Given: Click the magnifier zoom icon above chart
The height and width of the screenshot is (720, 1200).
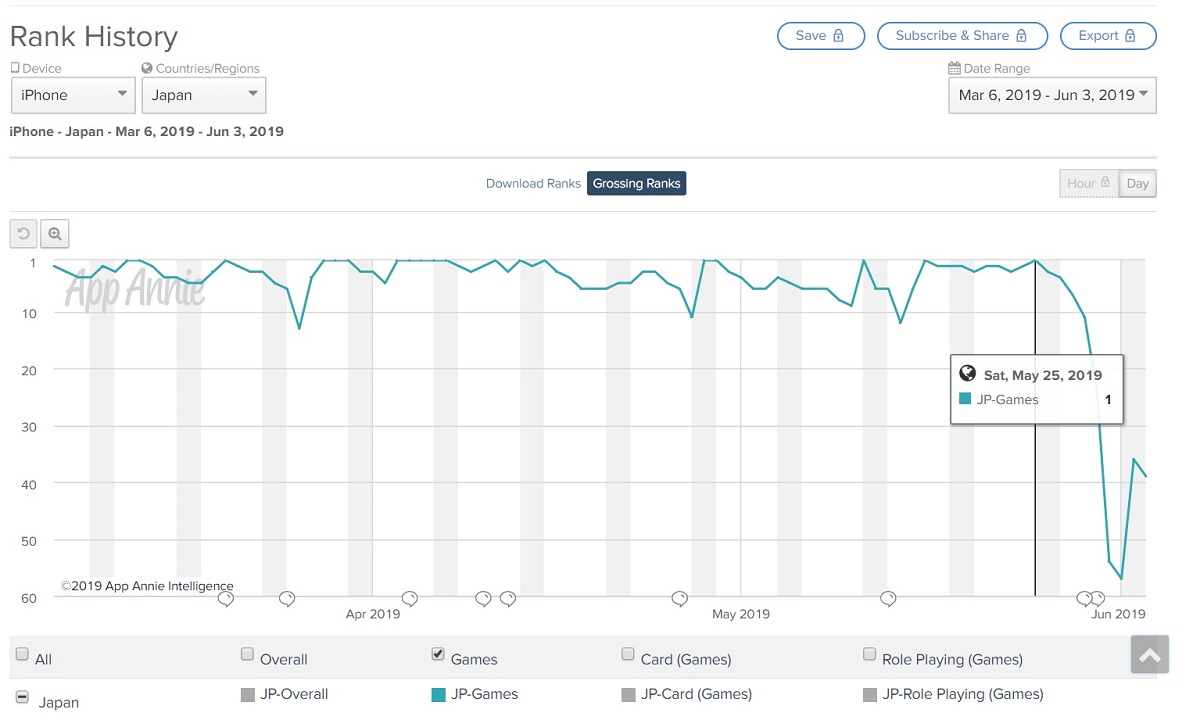Looking at the screenshot, I should click(x=55, y=233).
